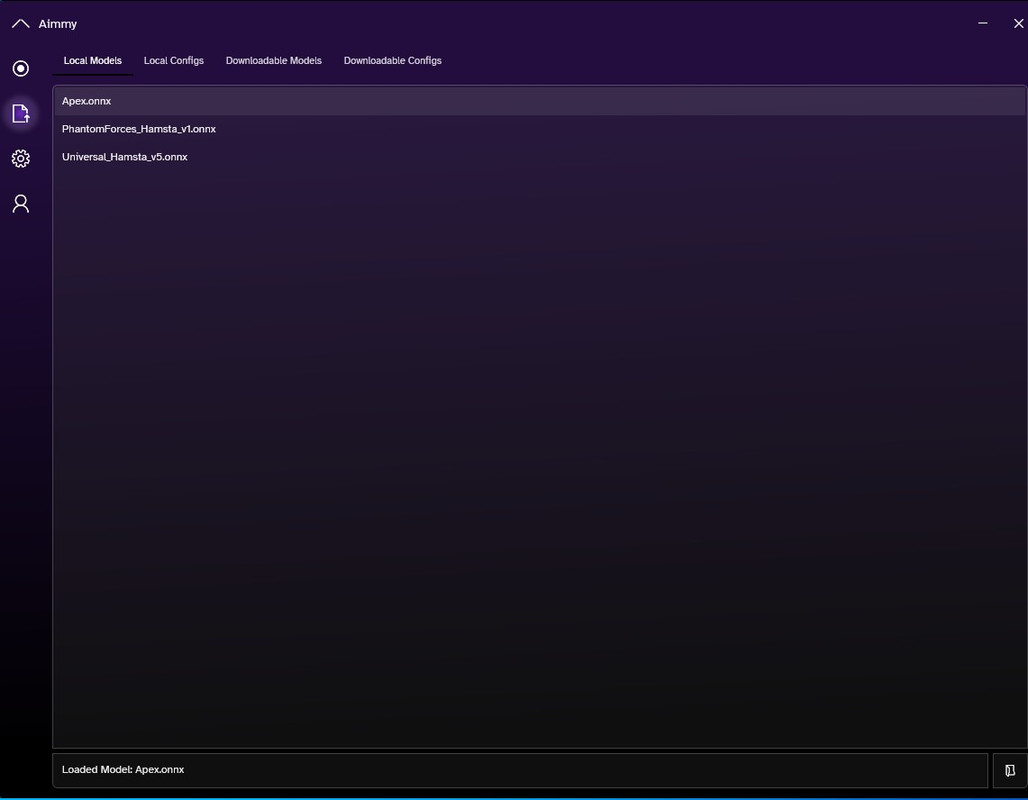Open the settings gear sidebar icon
Image resolution: width=1028 pixels, height=800 pixels.
tap(20, 159)
